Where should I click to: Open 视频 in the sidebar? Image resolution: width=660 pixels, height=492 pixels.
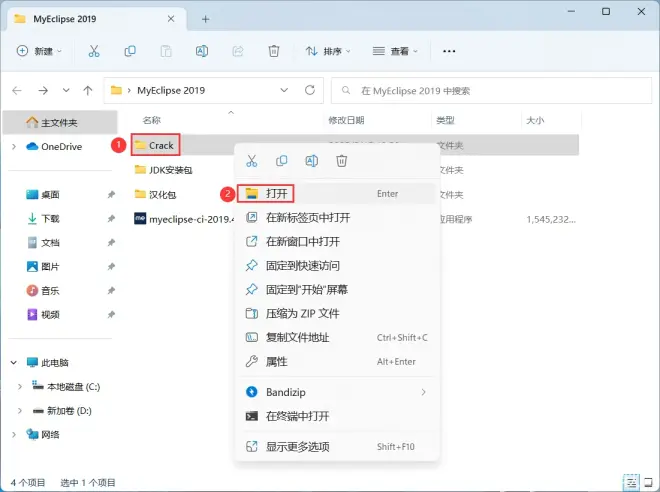point(51,314)
